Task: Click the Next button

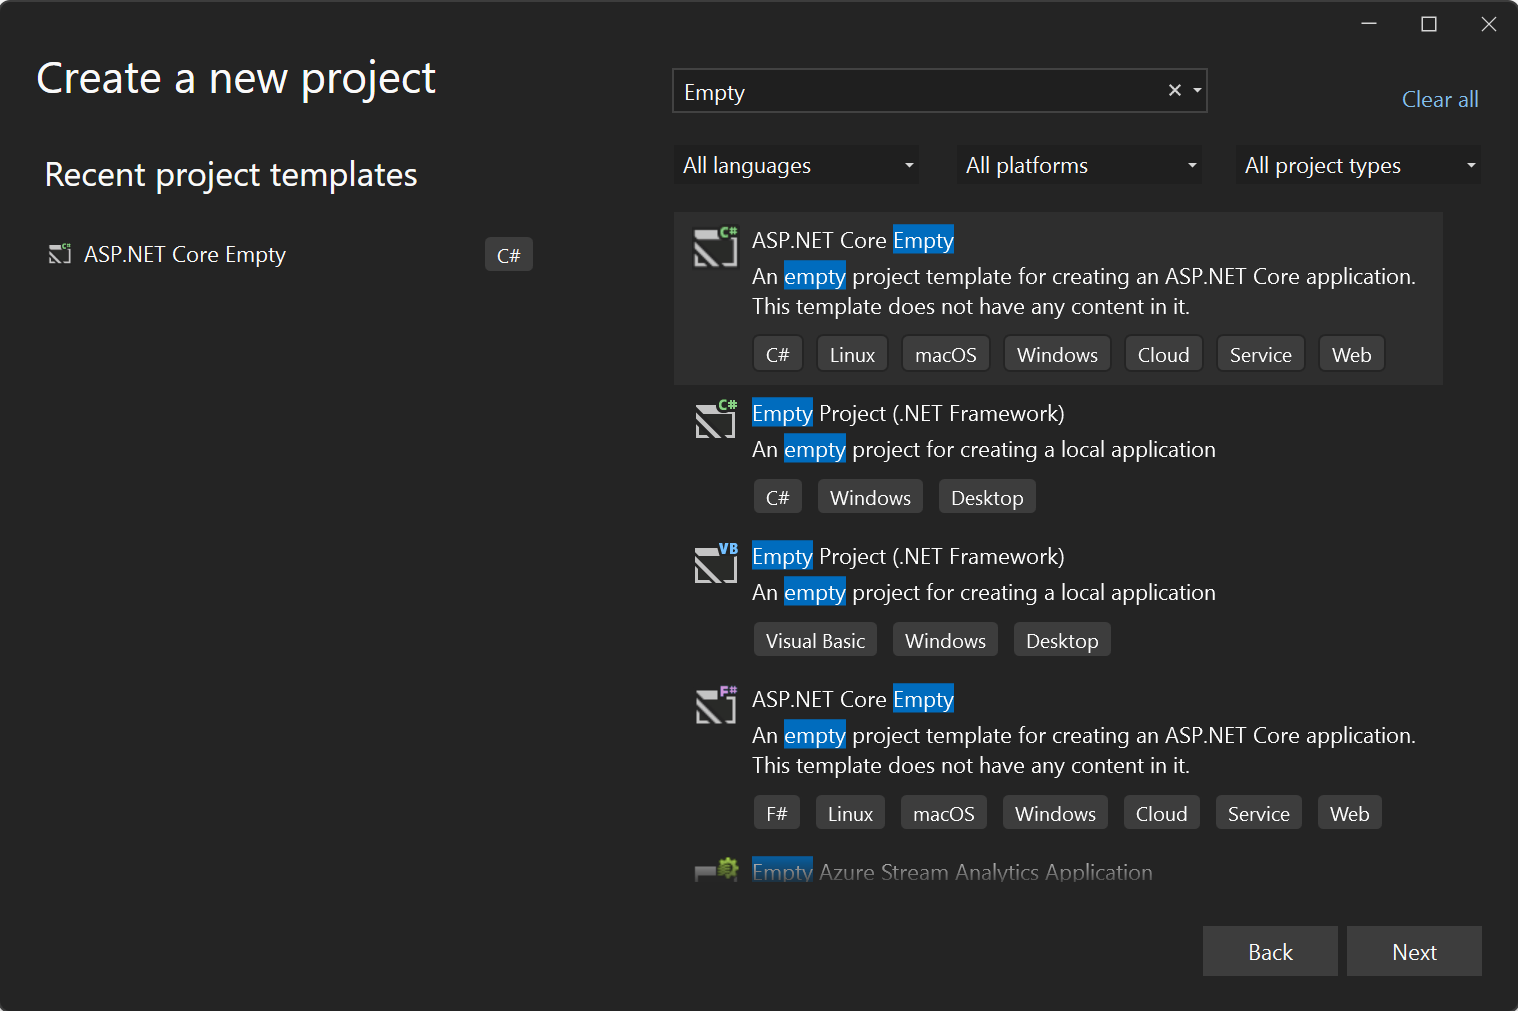Action: [x=1414, y=951]
